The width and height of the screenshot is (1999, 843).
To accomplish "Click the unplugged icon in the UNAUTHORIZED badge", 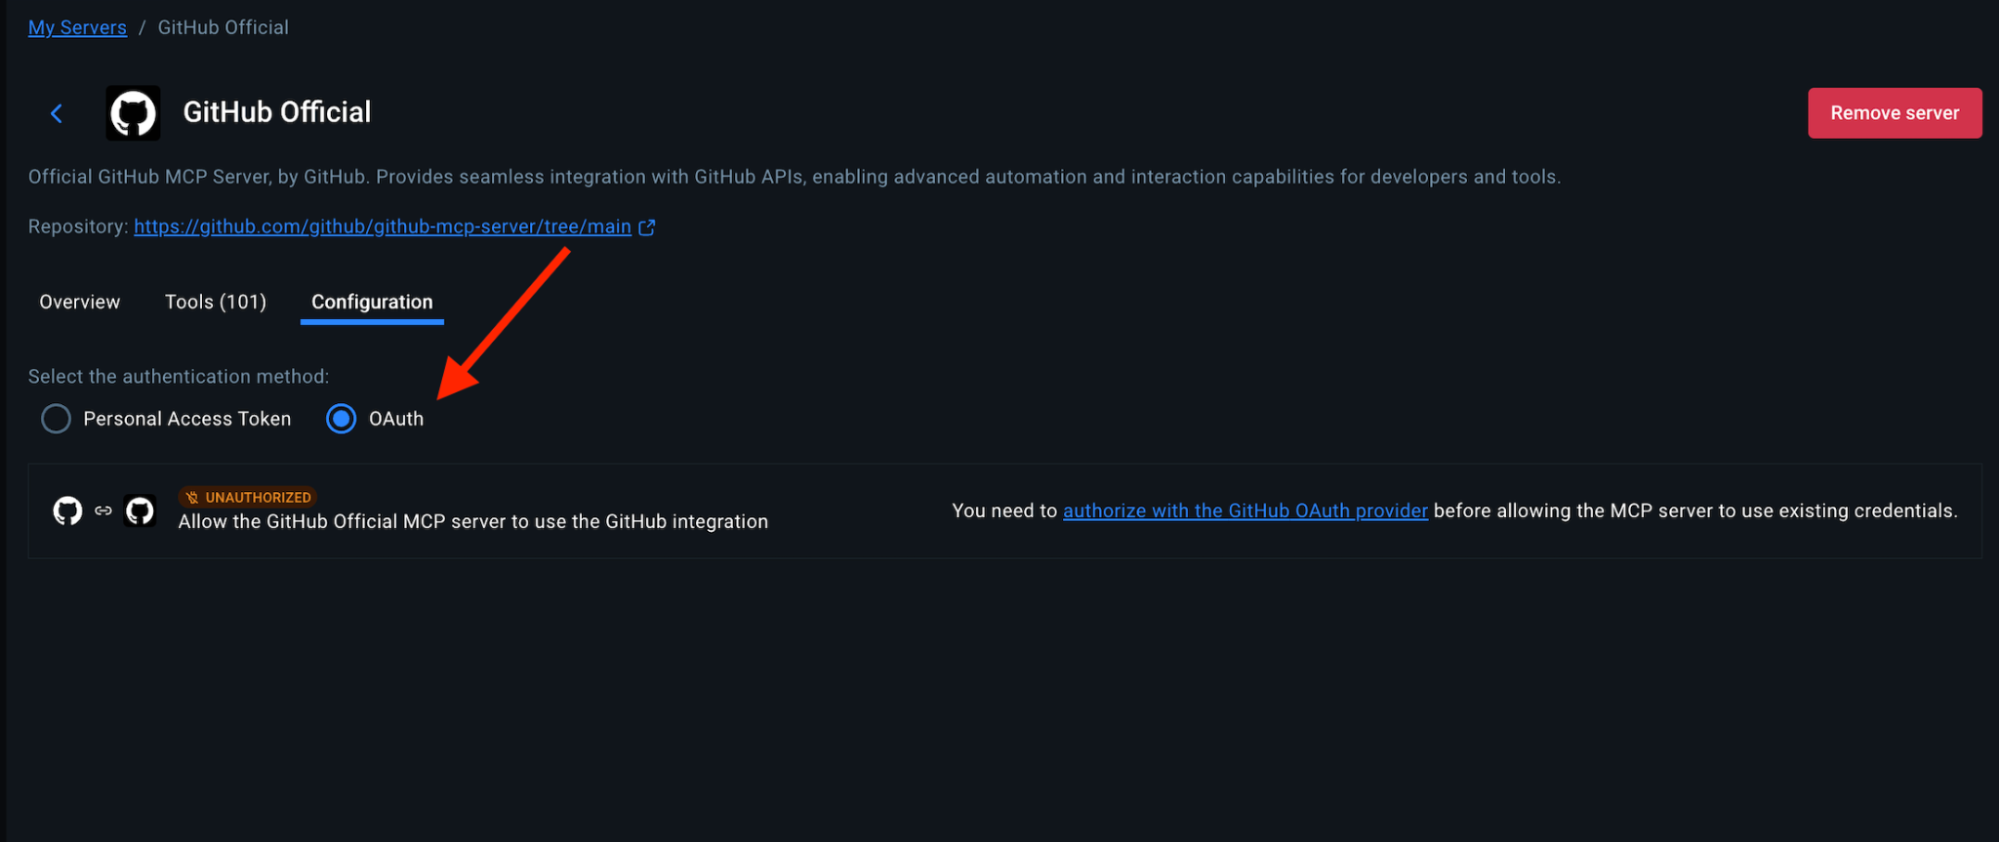I will 192,497.
